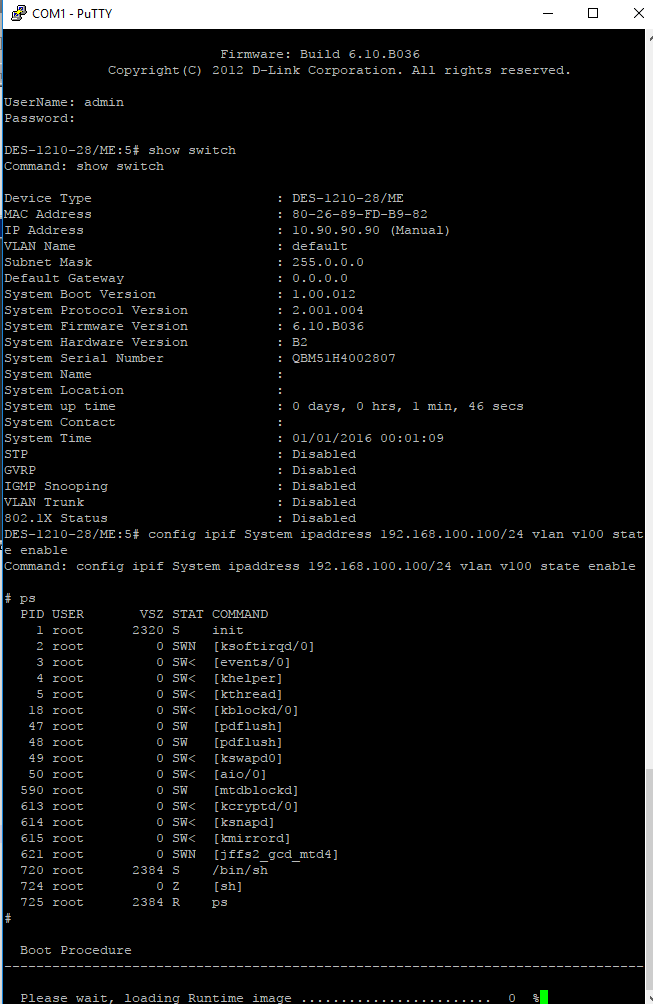653x1004 pixels.
Task: Click the IP address 10.90.90.90 value
Action: tap(335, 230)
